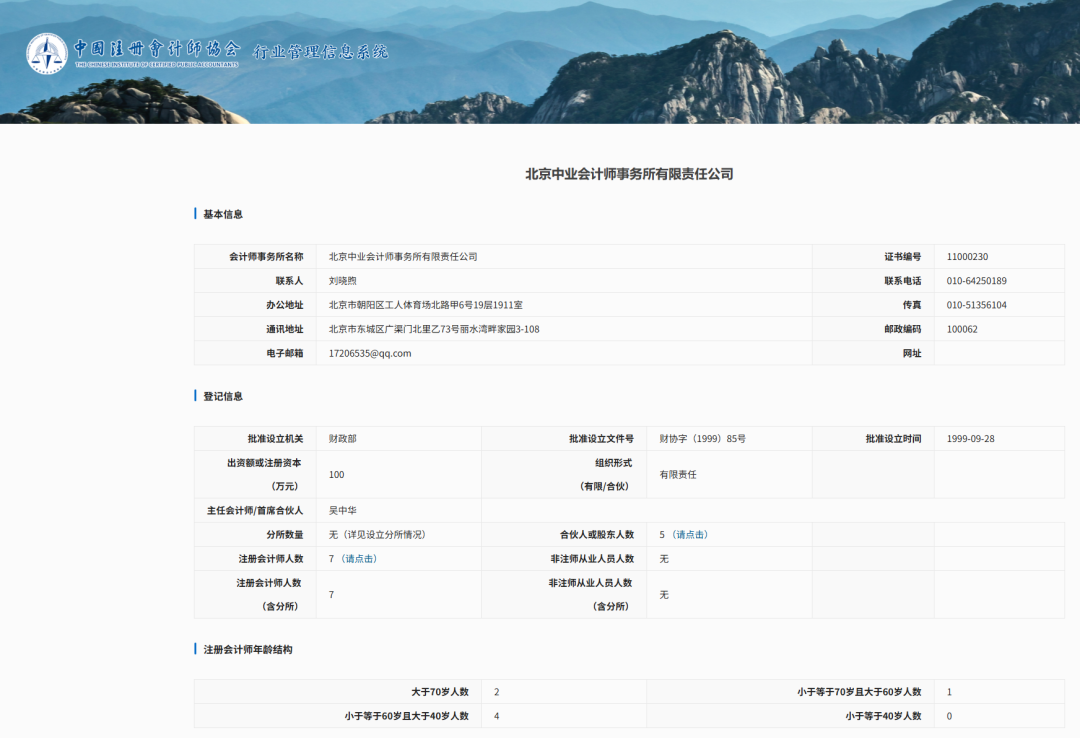Click page title 北京中业会计师事务所有限责任公司

pyautogui.click(x=629, y=174)
